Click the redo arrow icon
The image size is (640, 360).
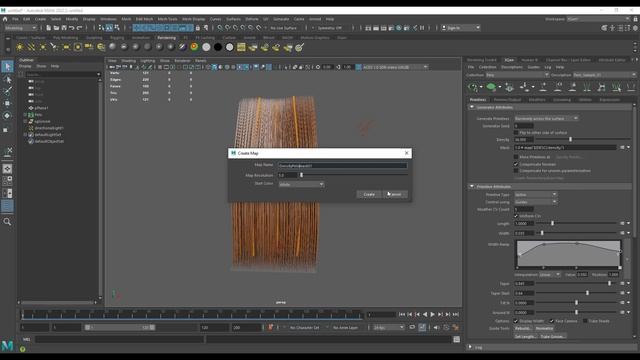tap(80, 28)
